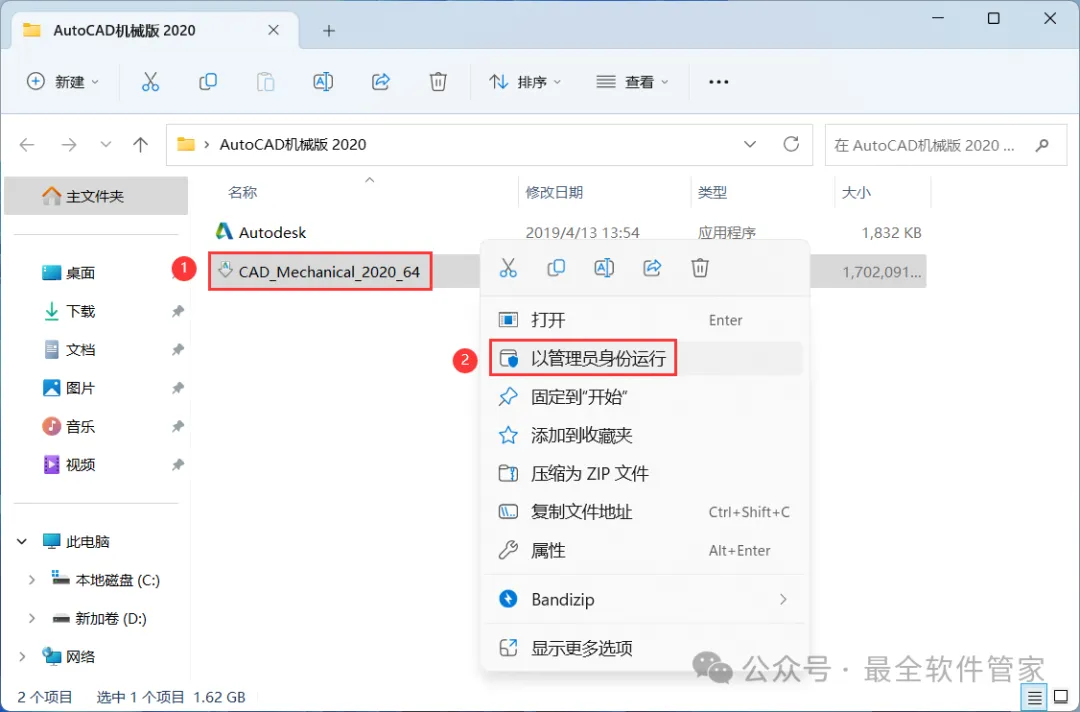The height and width of the screenshot is (712, 1080).
Task: Click the AutoCAD机械版 2020 address breadcrumb
Action: (293, 145)
